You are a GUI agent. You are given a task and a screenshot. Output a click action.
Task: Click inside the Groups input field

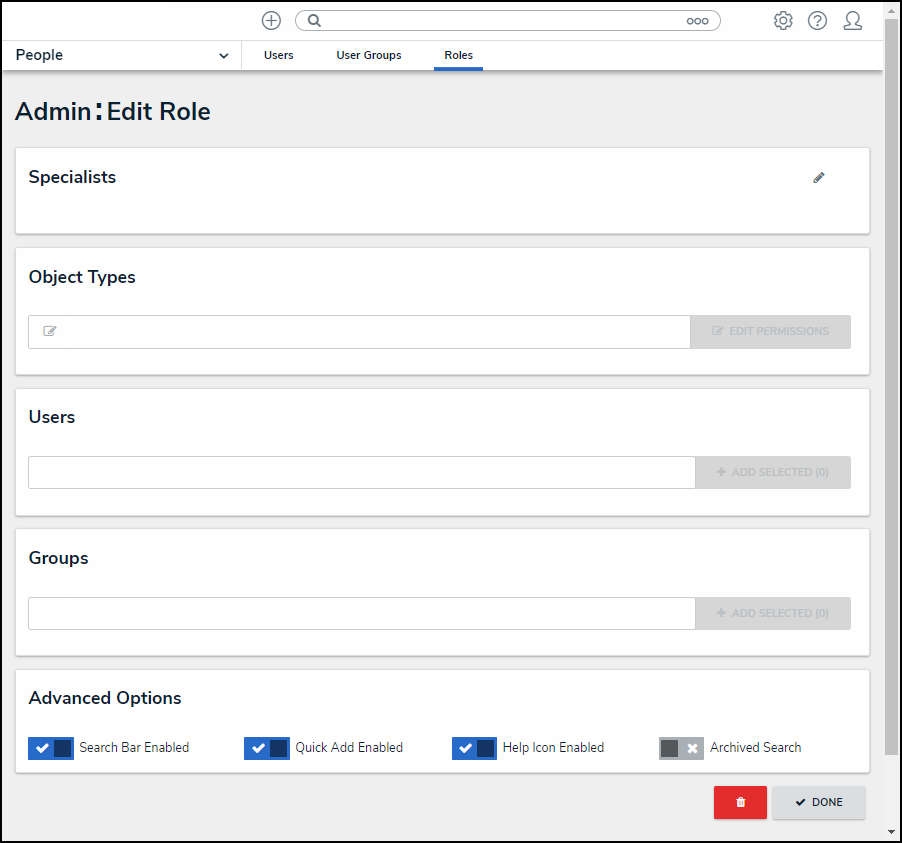(360, 614)
